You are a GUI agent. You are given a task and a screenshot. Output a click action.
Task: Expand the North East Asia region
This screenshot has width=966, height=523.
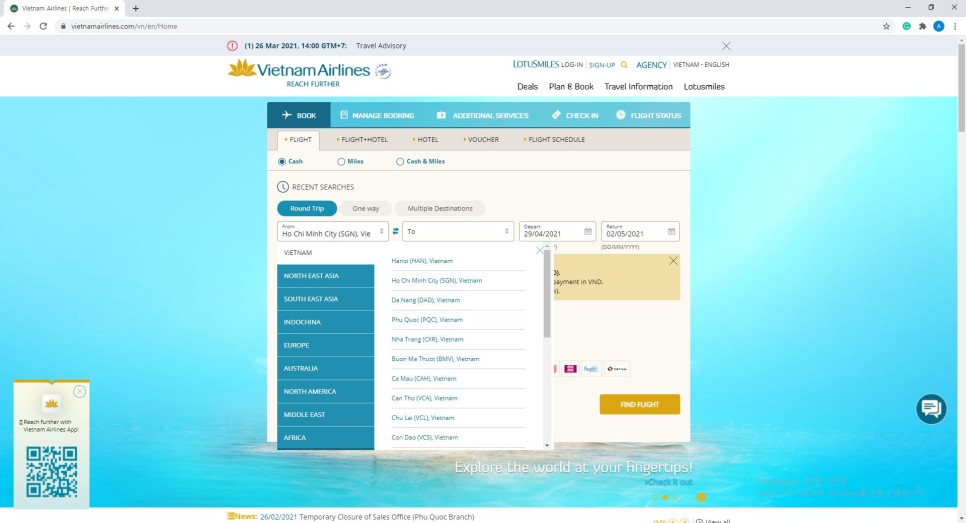coord(325,275)
